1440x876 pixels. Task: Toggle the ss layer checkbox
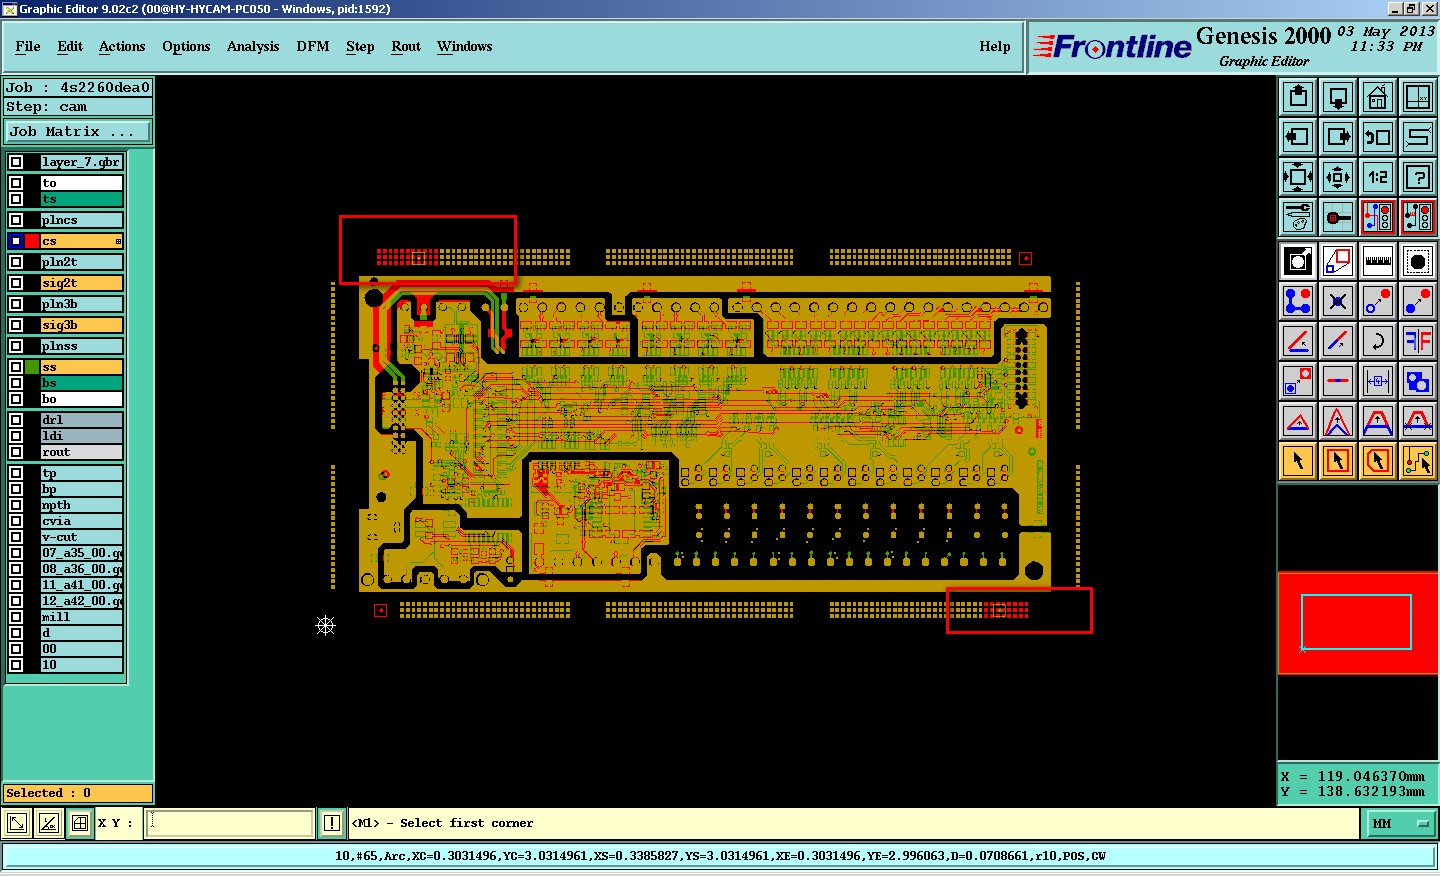(x=16, y=367)
